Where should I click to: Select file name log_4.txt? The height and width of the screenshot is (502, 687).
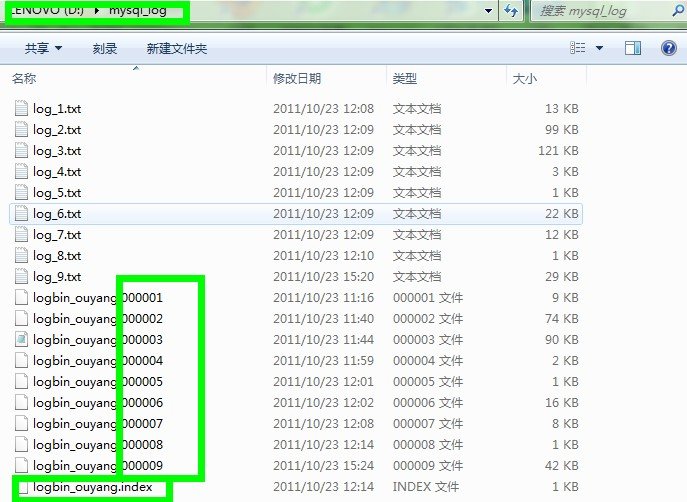[x=57, y=172]
